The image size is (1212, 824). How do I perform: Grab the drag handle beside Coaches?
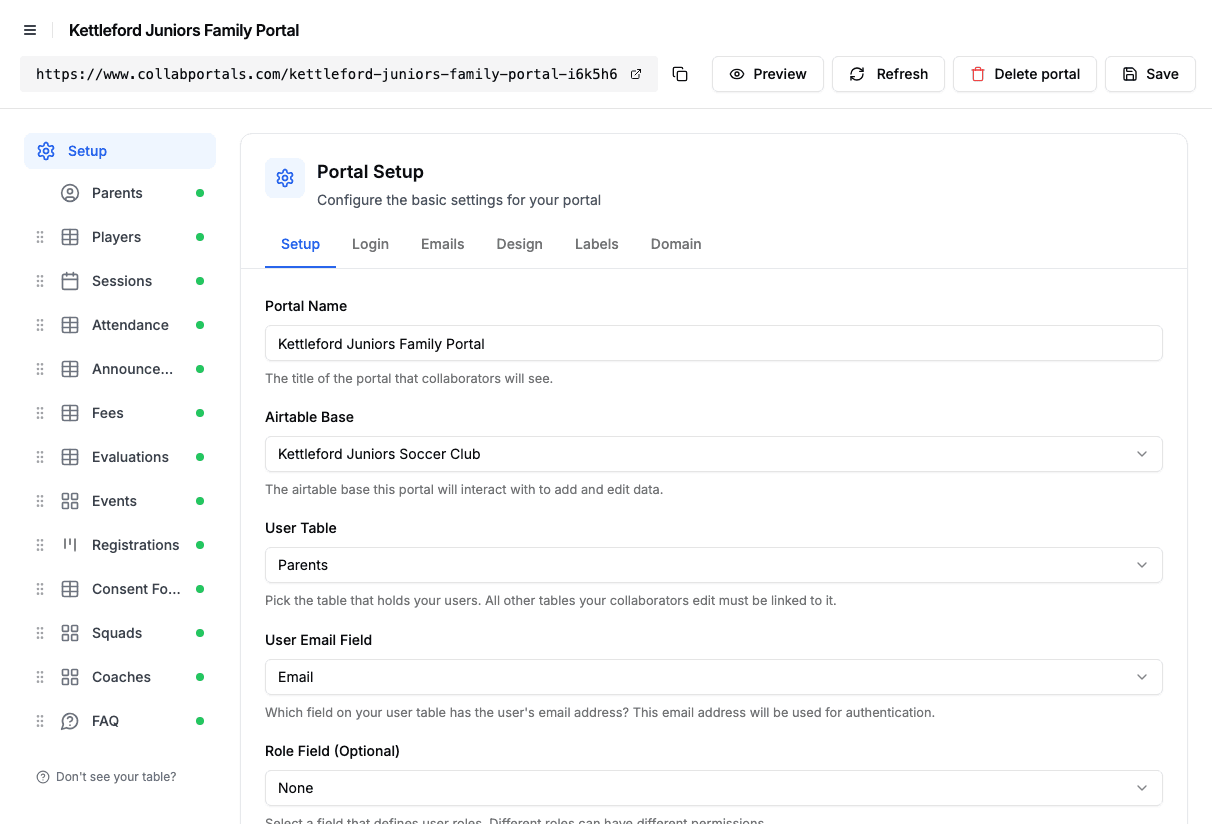pyautogui.click(x=40, y=677)
